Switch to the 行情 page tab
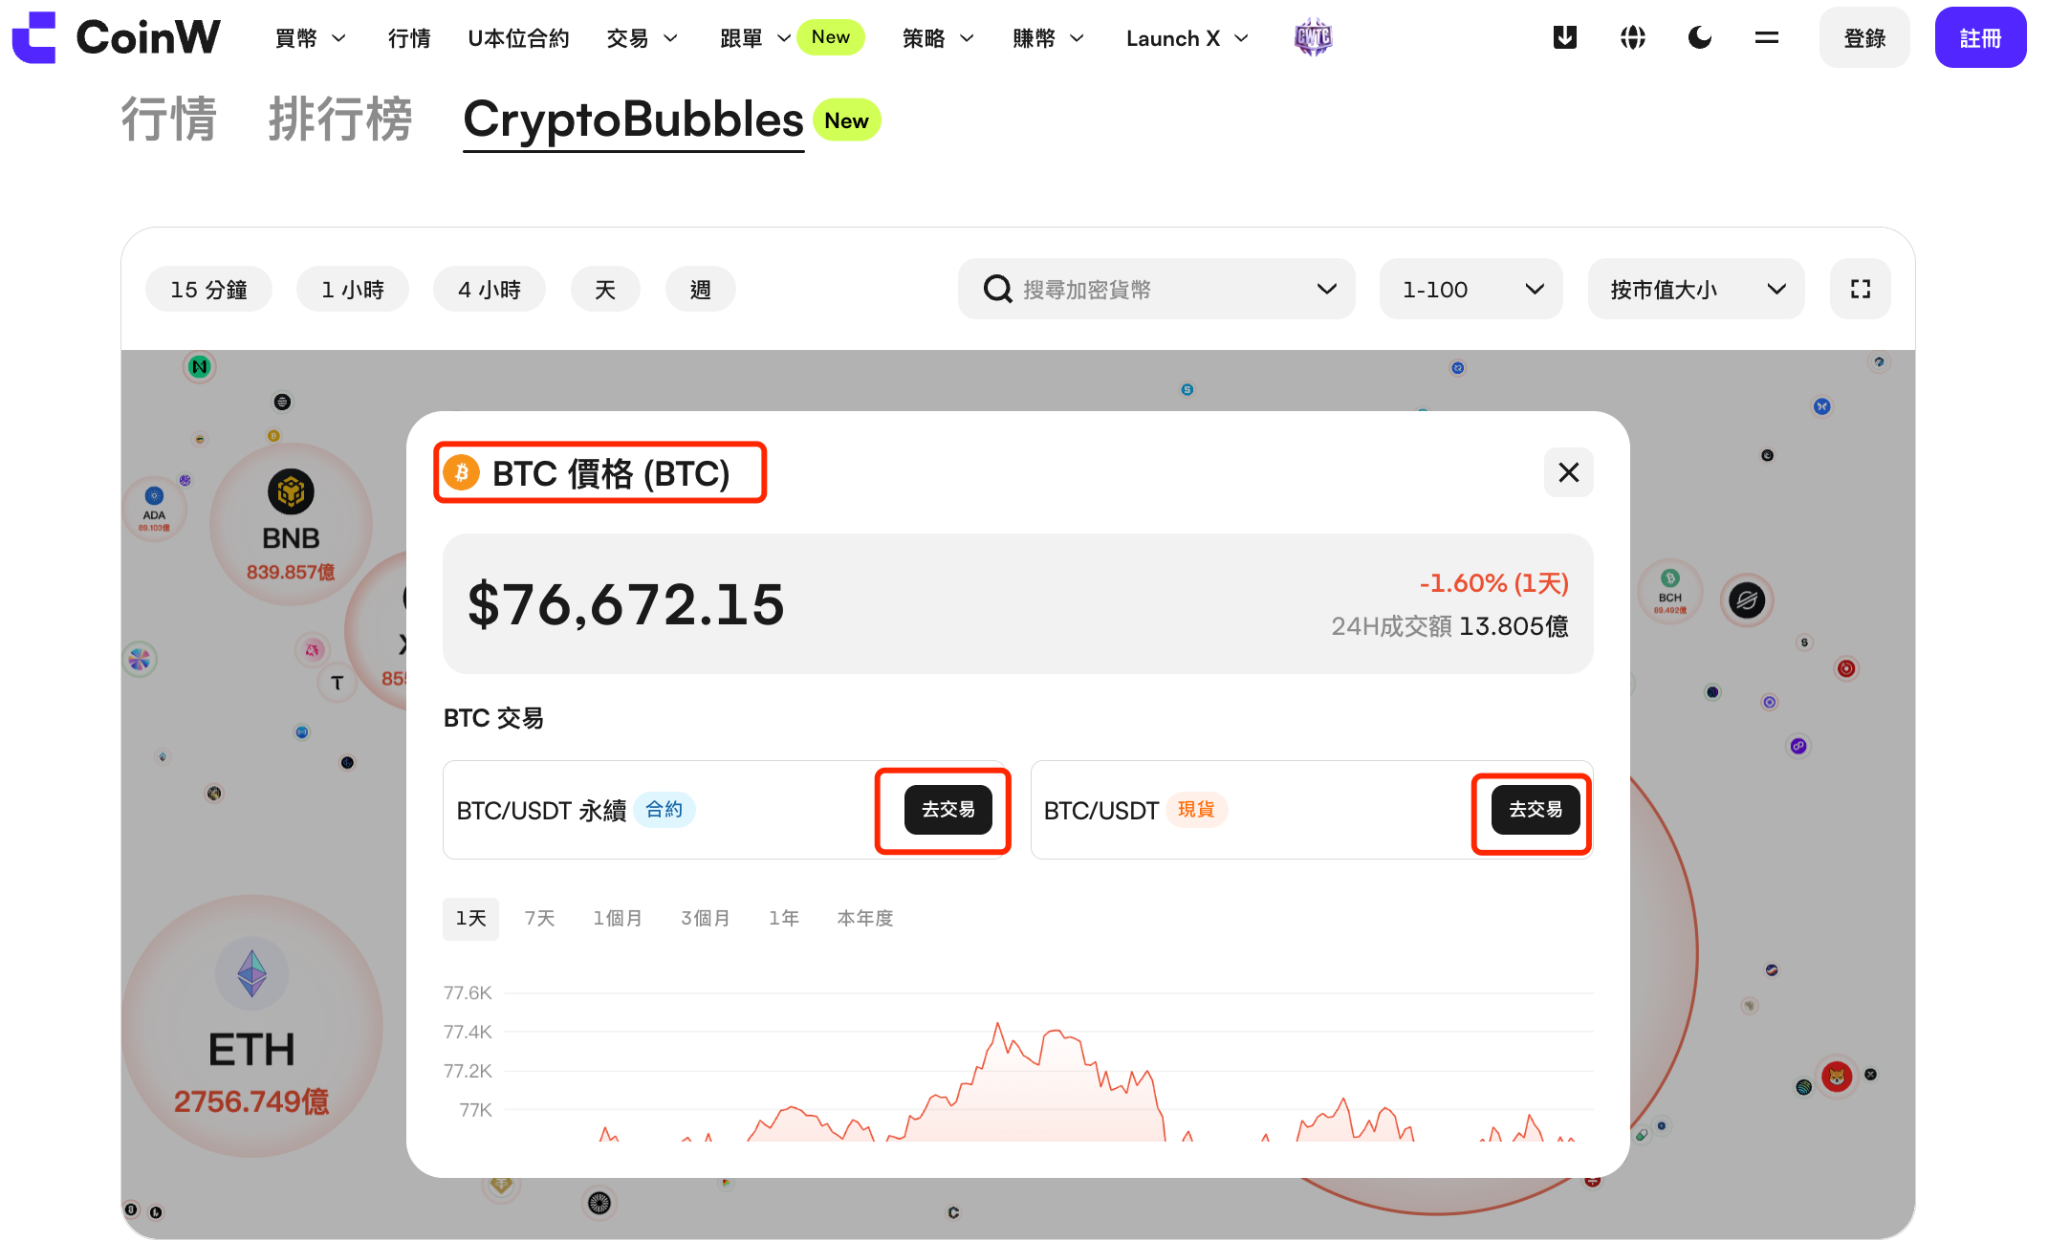This screenshot has width=2048, height=1243. pyautogui.click(x=168, y=119)
